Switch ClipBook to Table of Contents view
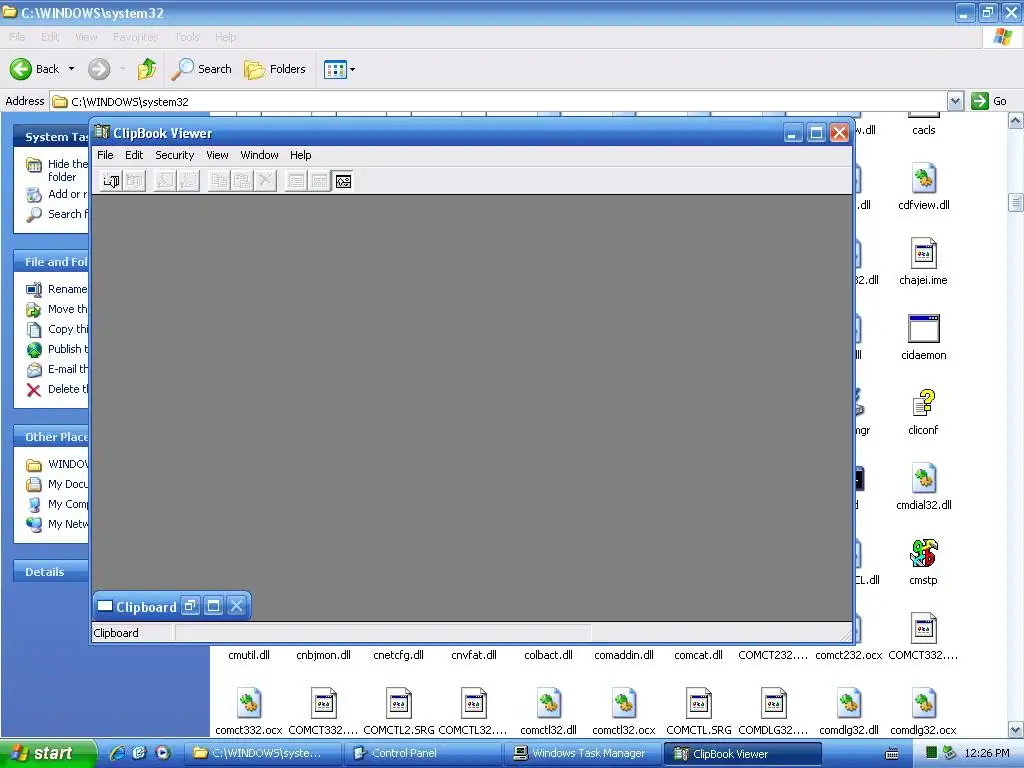This screenshot has height=768, width=1024. pos(296,181)
